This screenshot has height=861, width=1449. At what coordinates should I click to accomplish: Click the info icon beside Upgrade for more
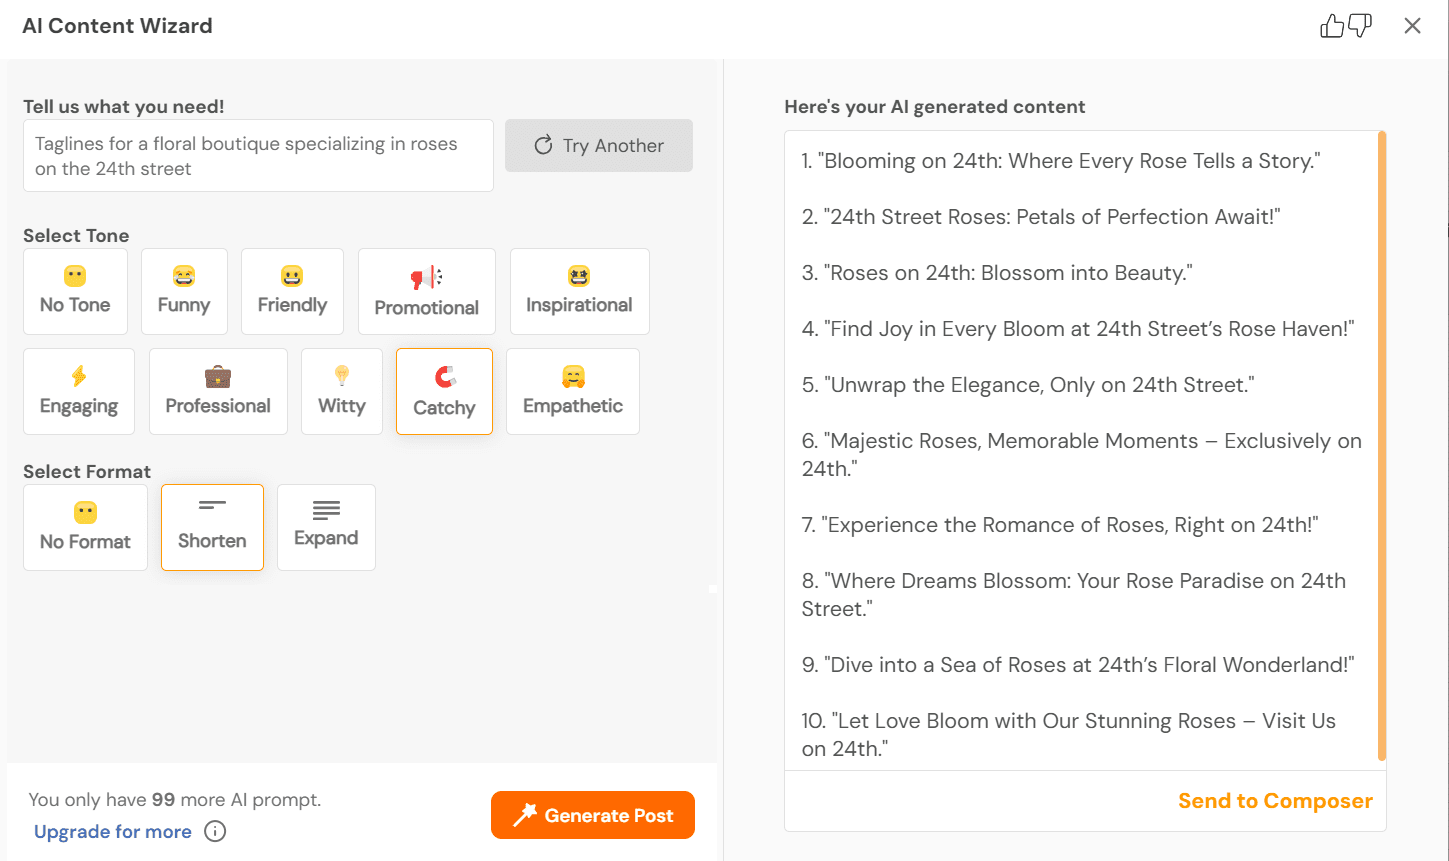pyautogui.click(x=215, y=831)
